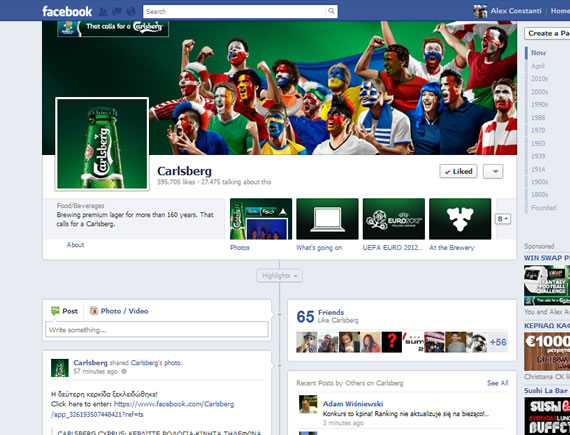
Task: Open Alex Constanti profile link
Action: coord(515,11)
